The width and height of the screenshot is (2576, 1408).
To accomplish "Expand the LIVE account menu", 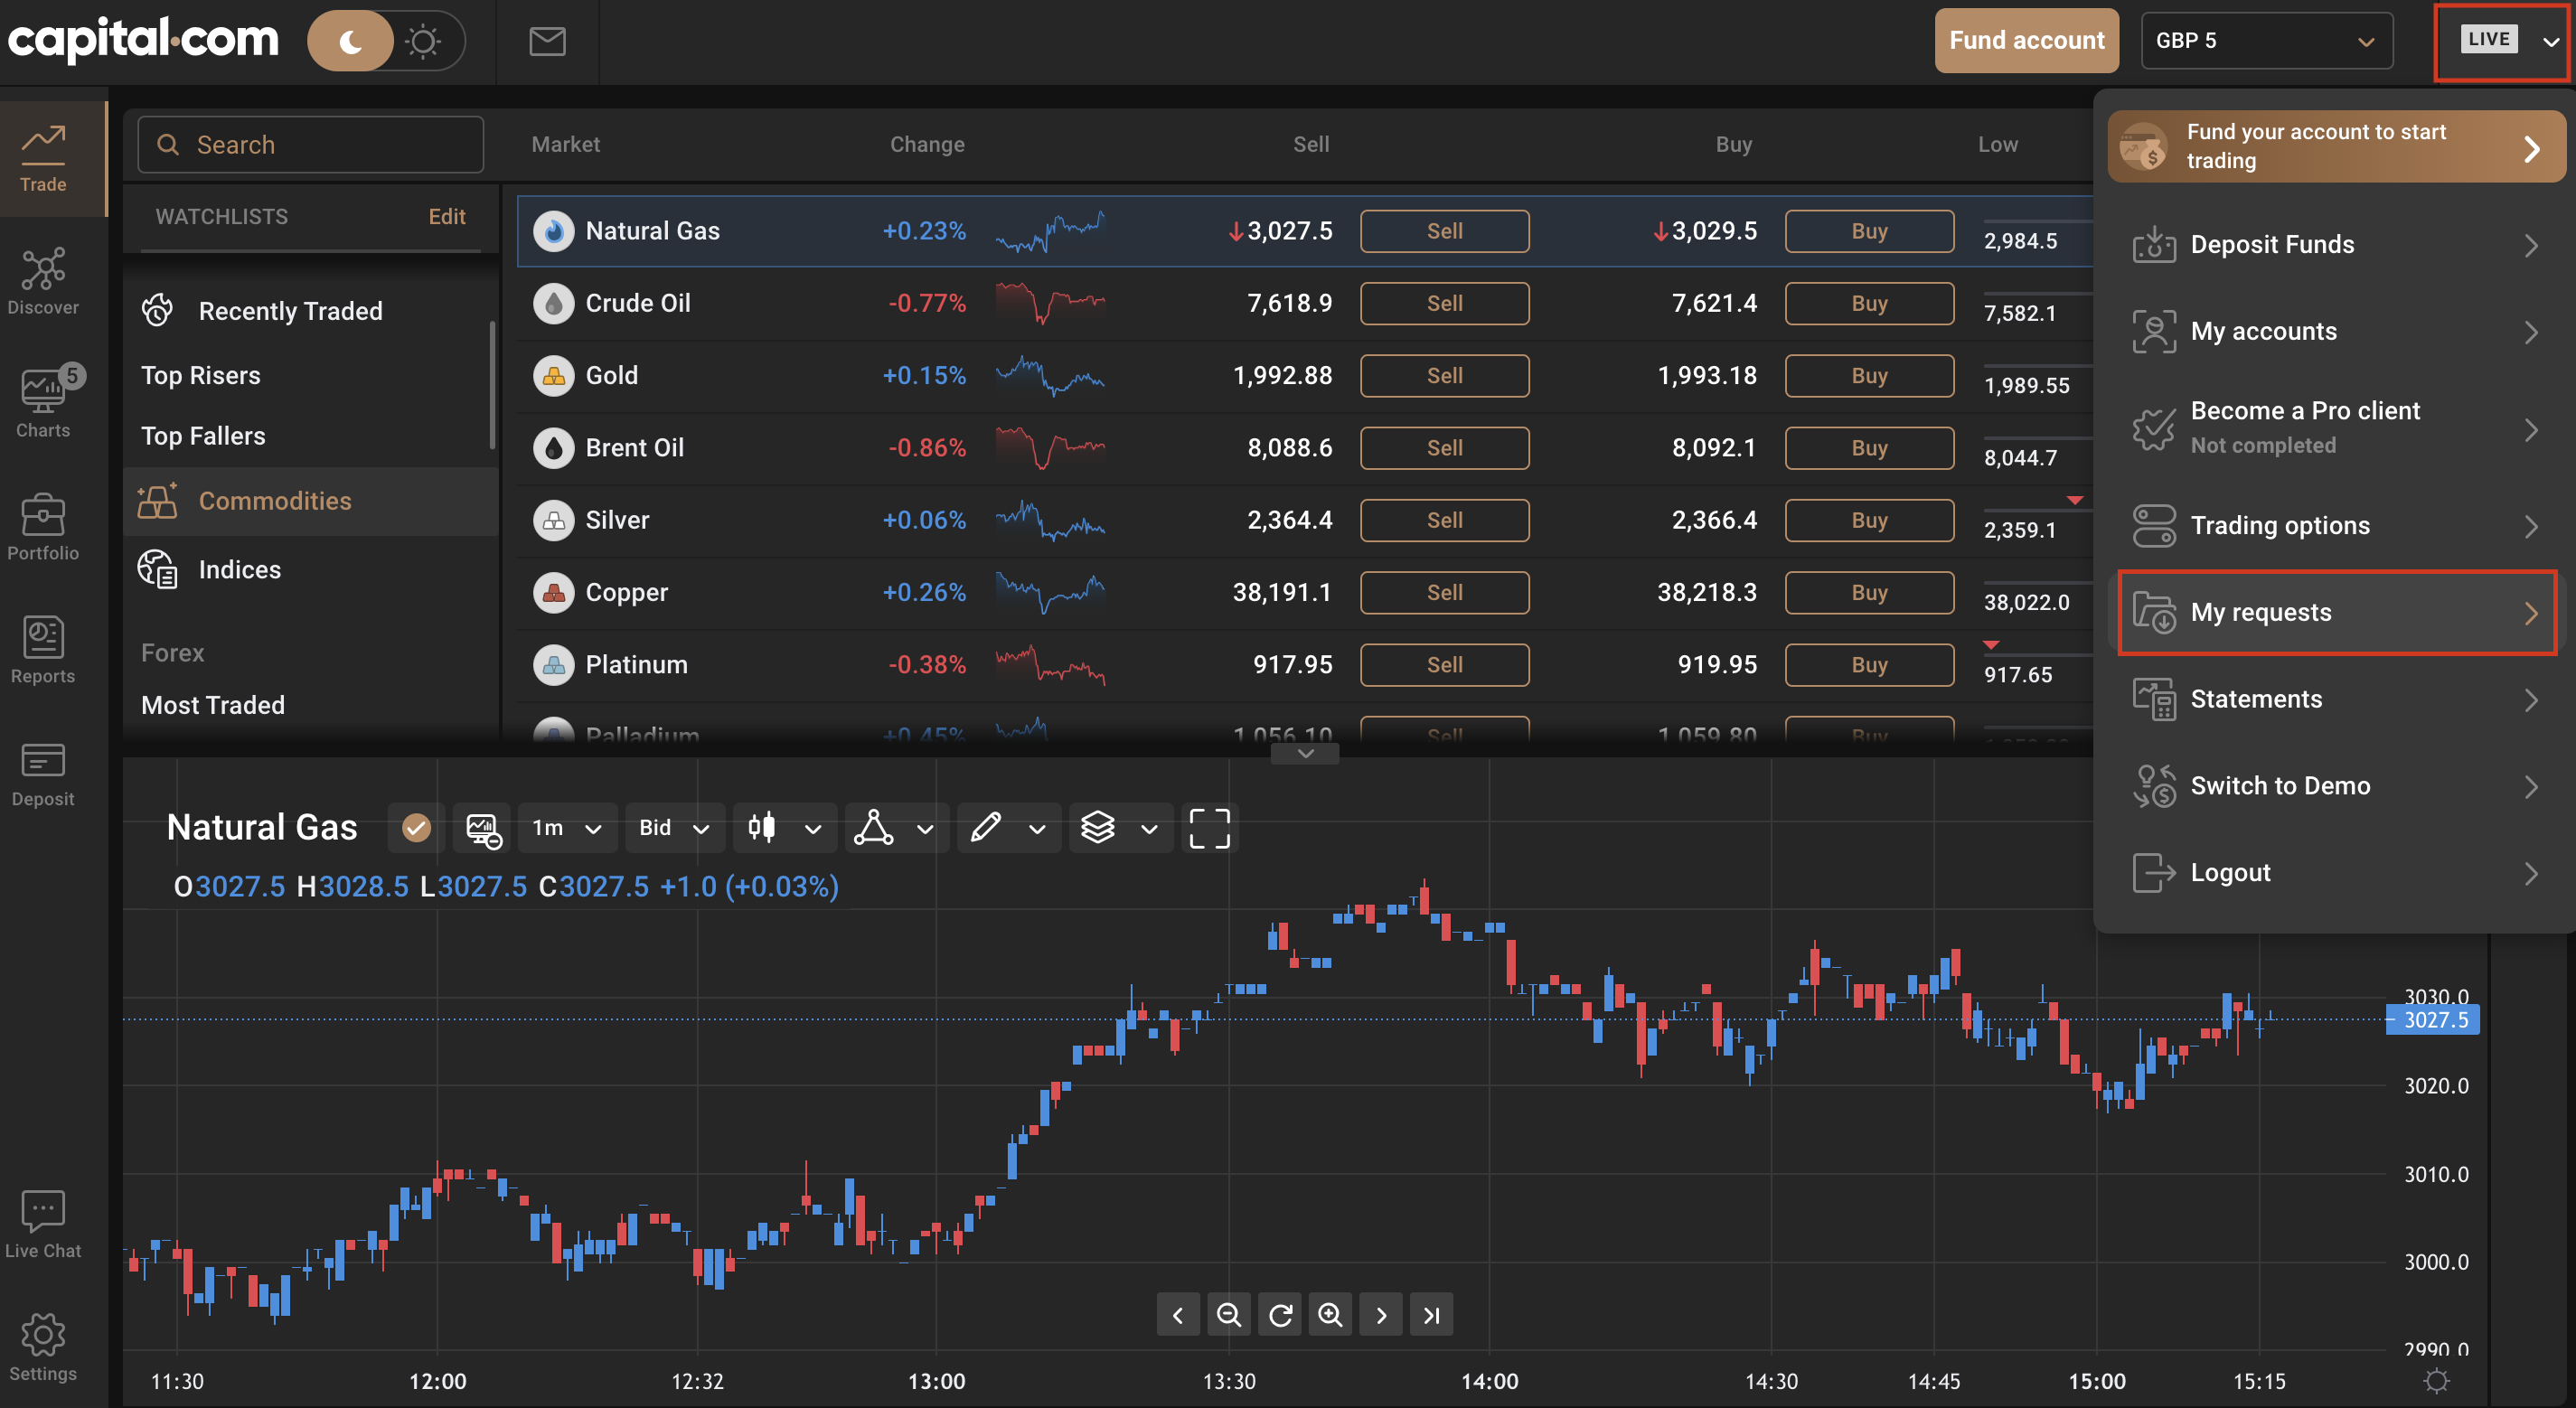I will tap(2505, 41).
